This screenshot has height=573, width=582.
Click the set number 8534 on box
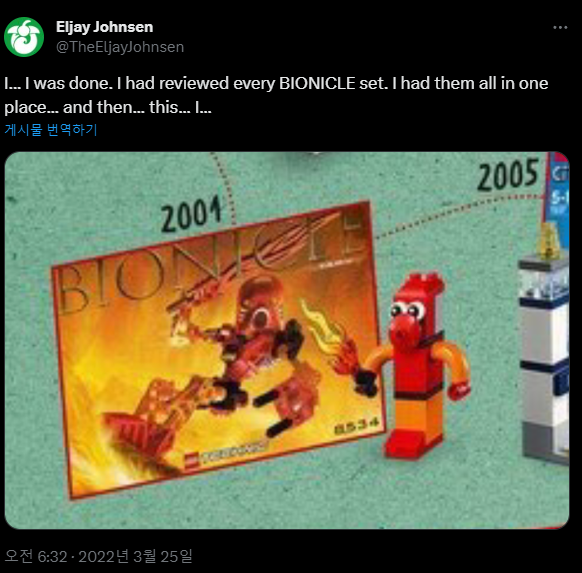[357, 426]
